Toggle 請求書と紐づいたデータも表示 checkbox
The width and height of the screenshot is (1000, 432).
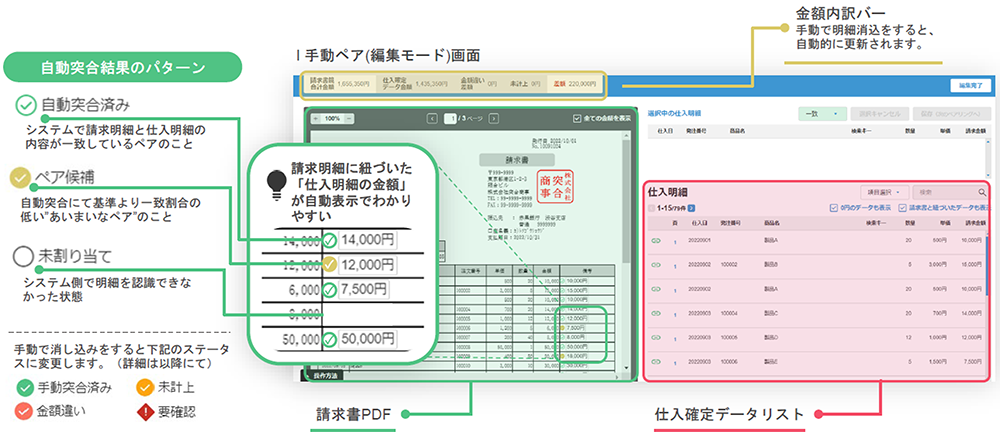click(x=902, y=208)
